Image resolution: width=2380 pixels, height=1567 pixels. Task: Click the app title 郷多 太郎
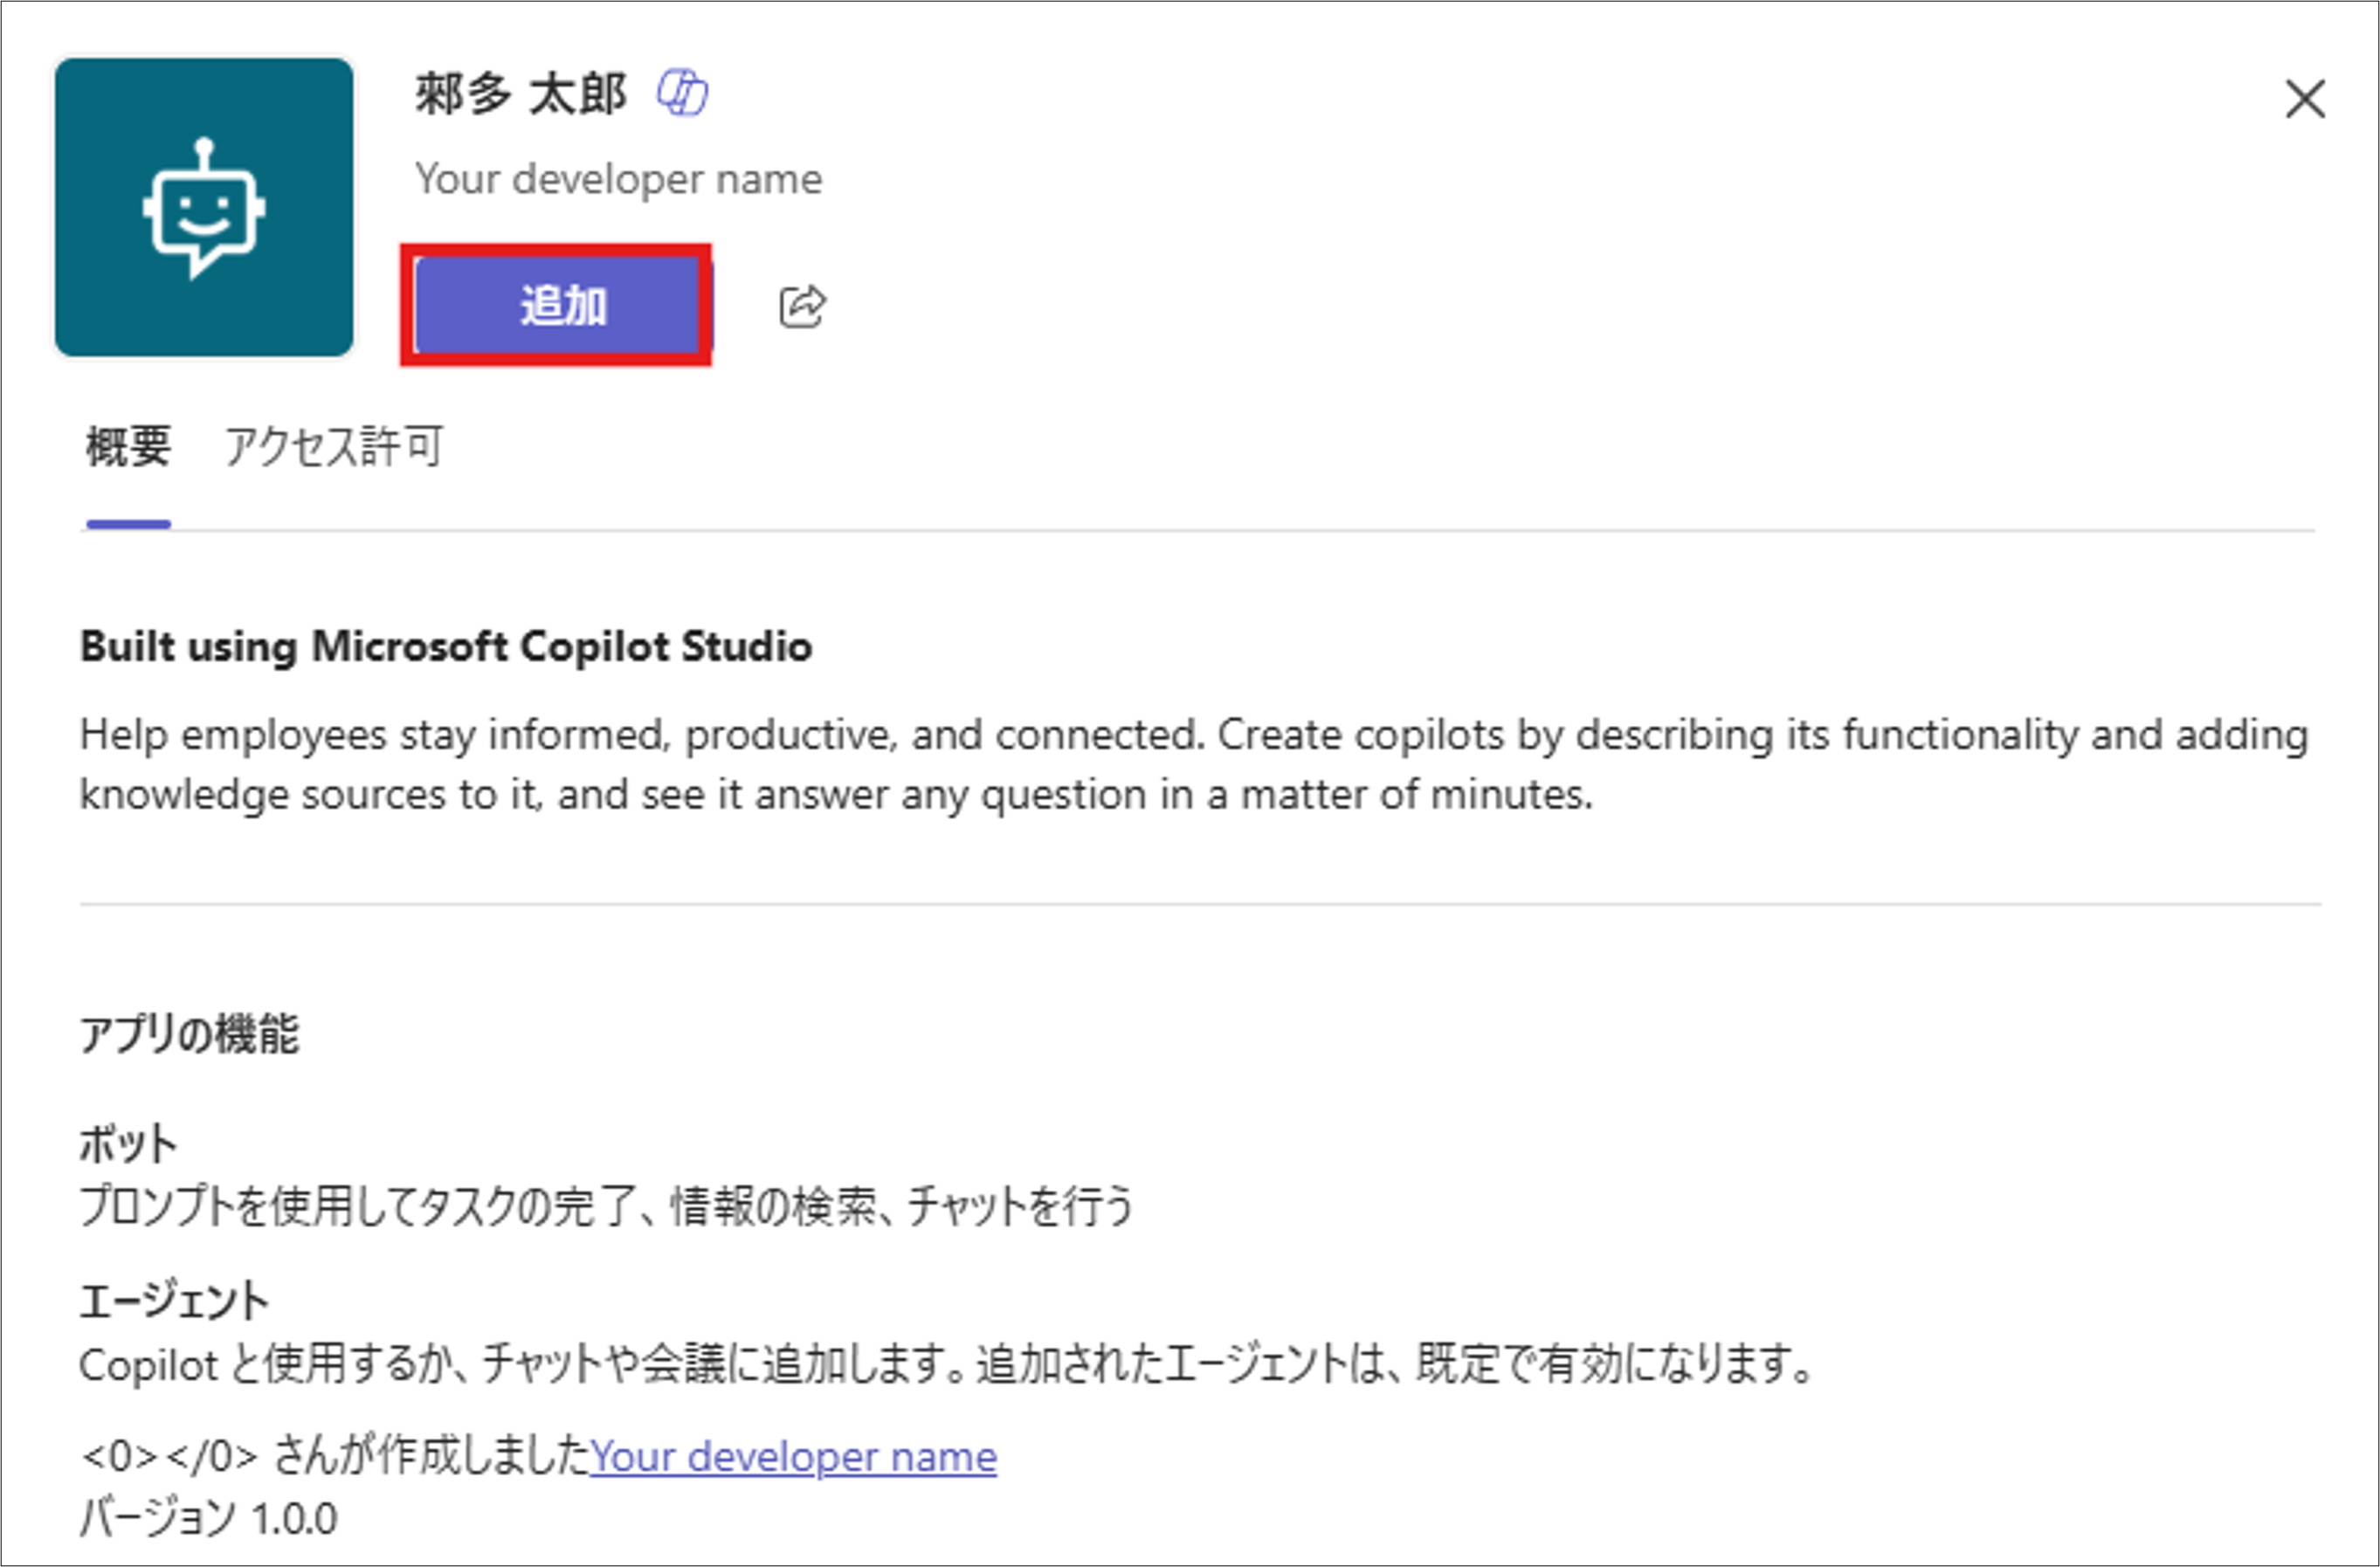[520, 94]
